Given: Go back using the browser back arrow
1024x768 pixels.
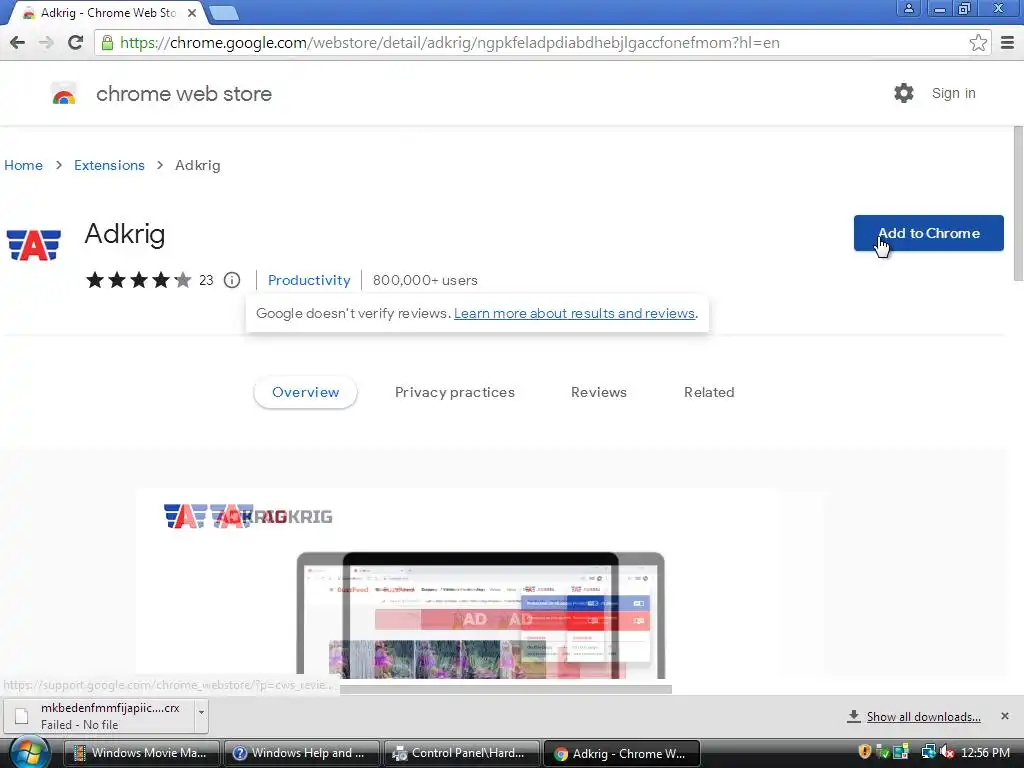Looking at the screenshot, I should pyautogui.click(x=18, y=43).
